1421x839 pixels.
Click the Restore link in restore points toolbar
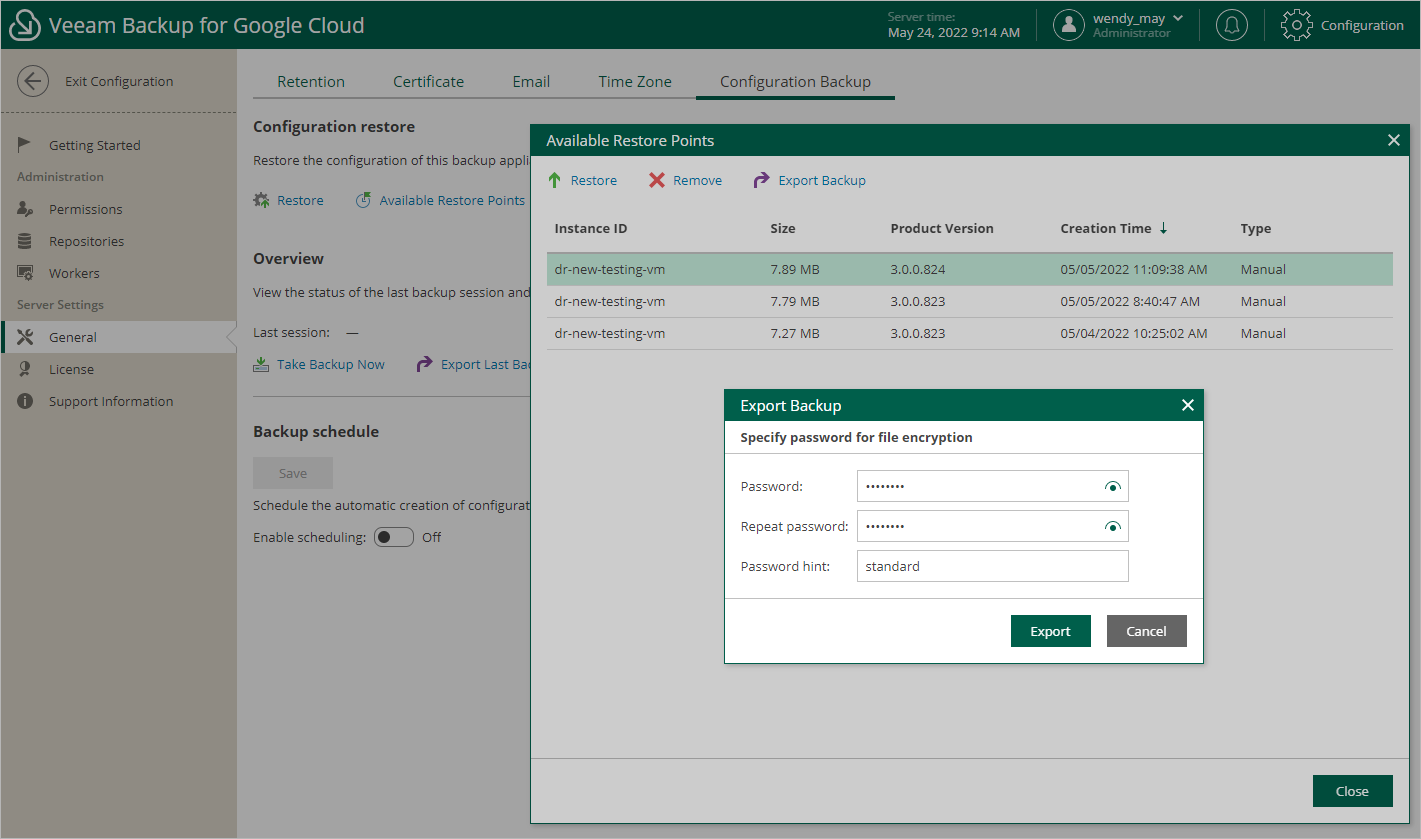(594, 180)
